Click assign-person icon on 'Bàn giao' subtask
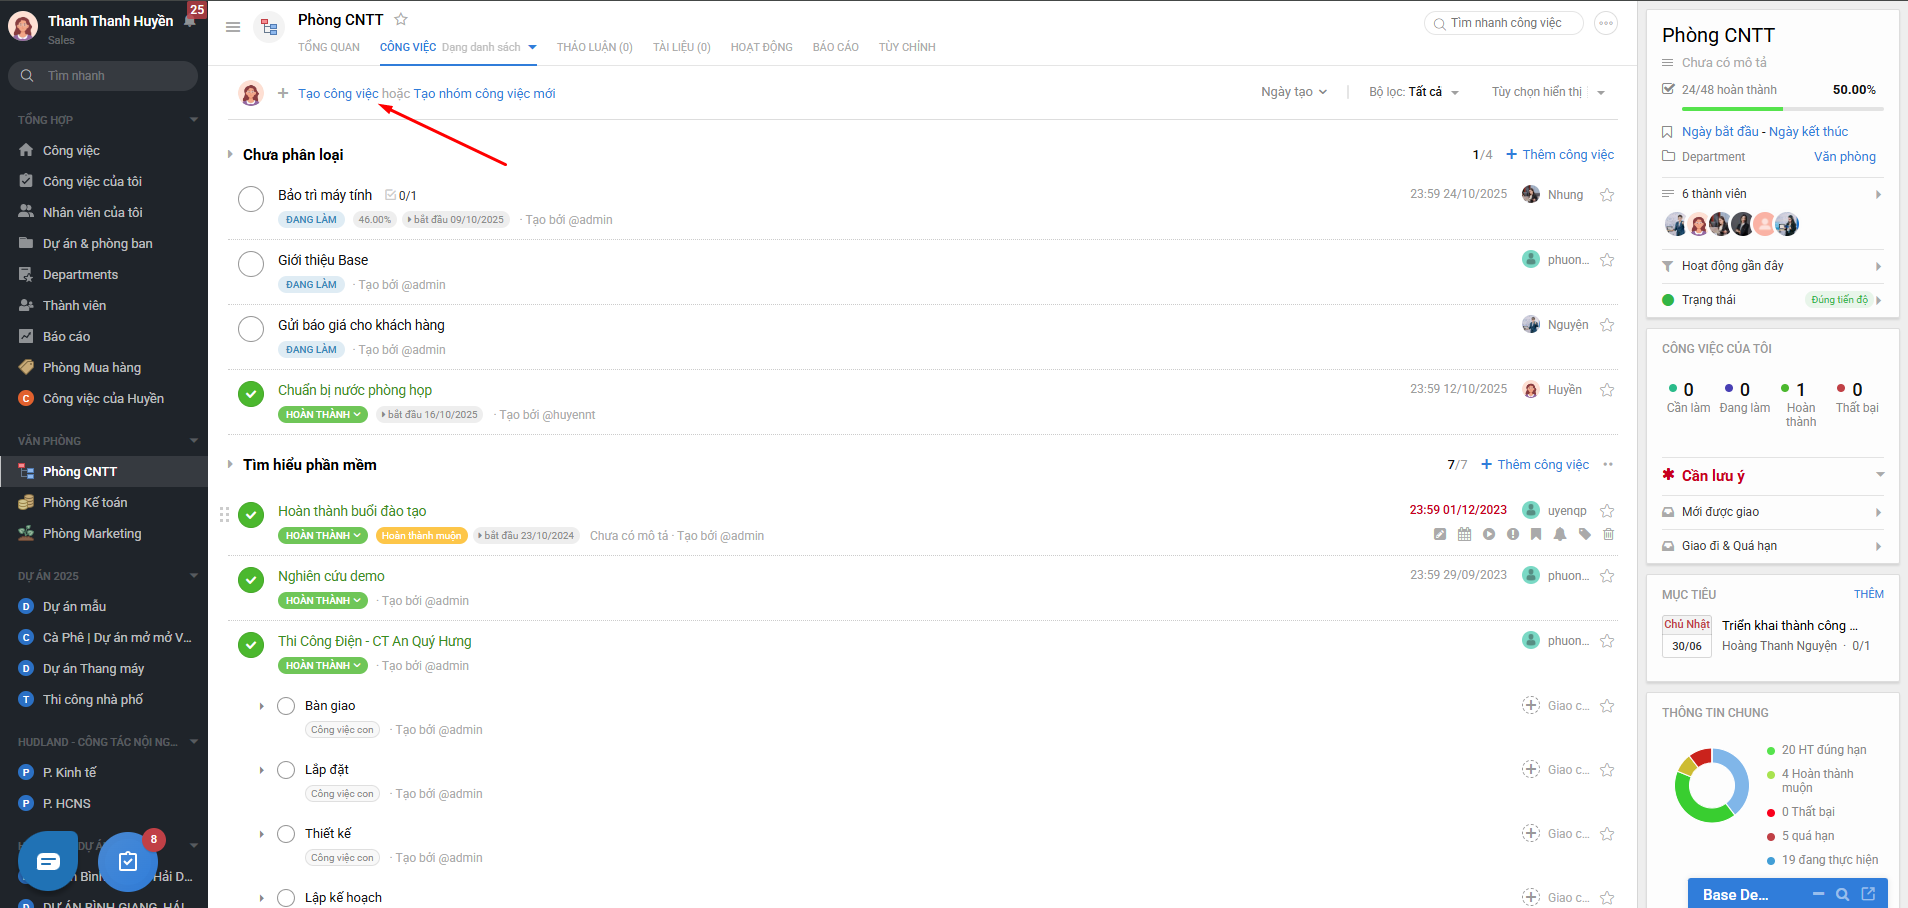The image size is (1908, 908). (1531, 705)
